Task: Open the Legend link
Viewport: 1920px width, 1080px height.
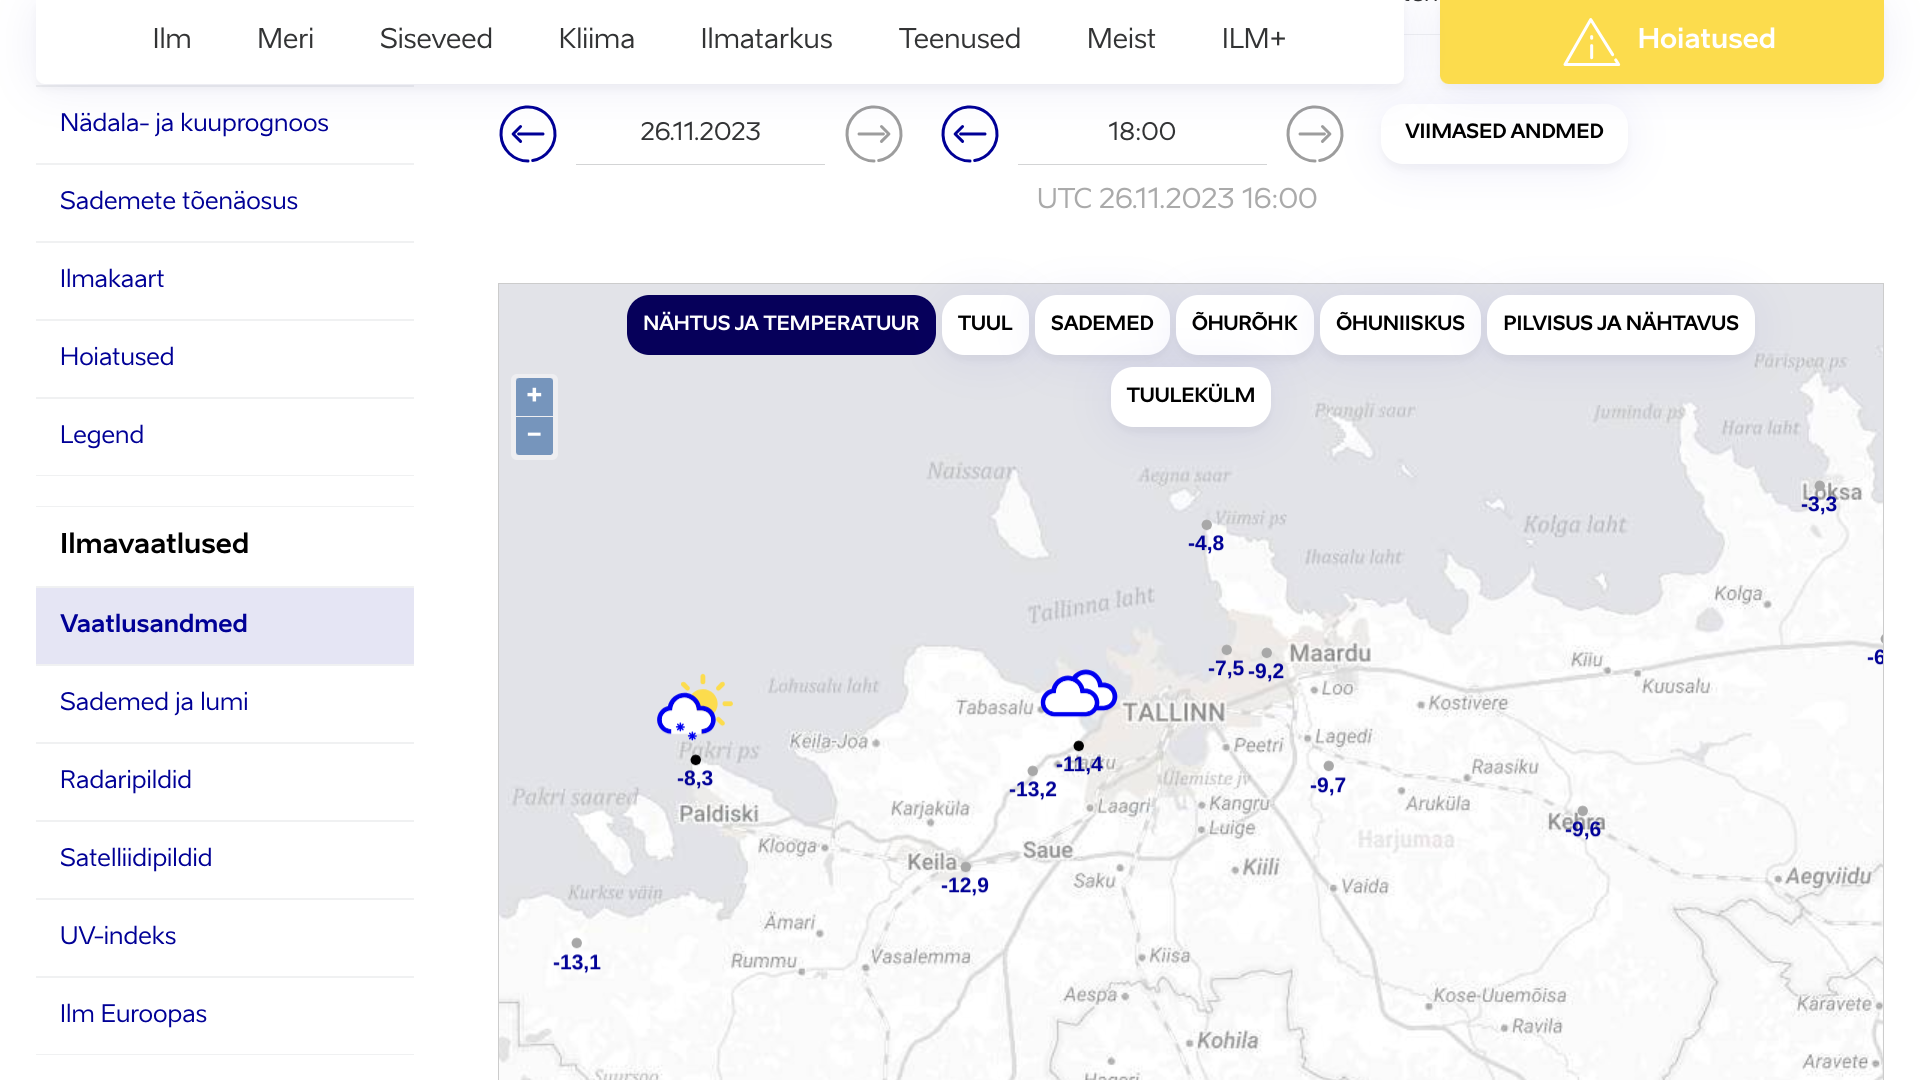Action: 101,435
